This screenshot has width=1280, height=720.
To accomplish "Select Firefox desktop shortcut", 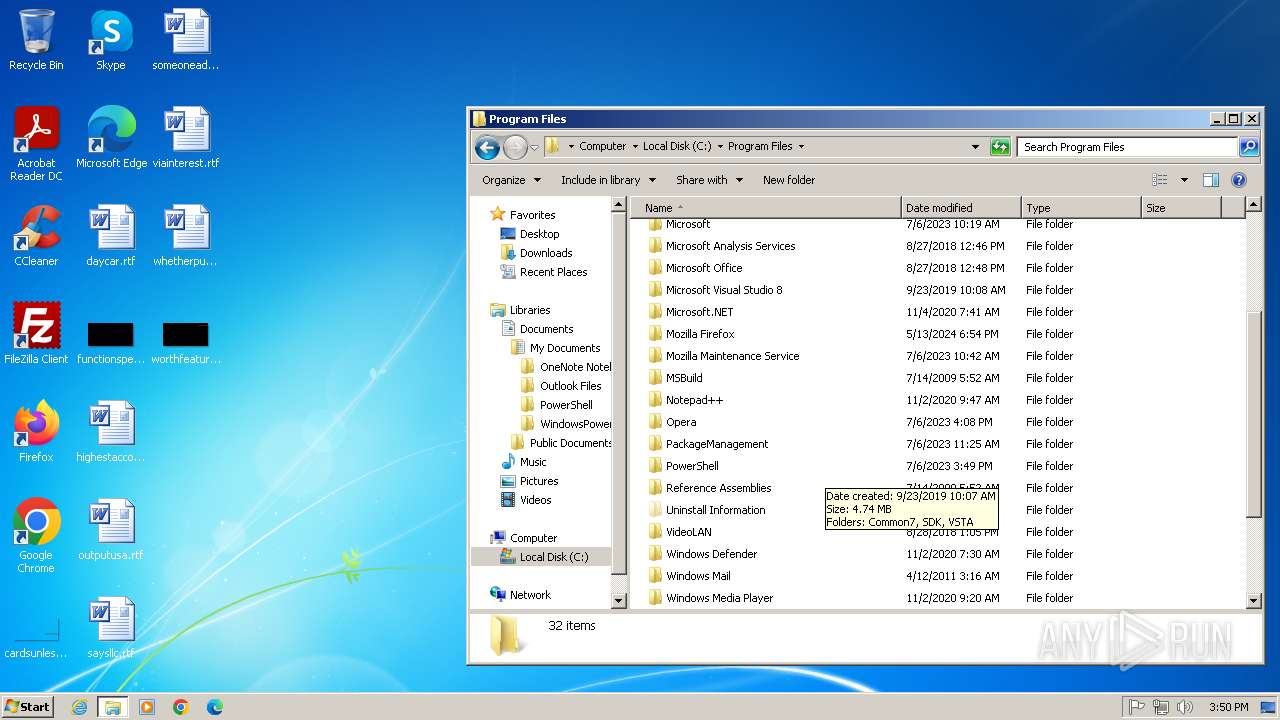I will [x=36, y=432].
